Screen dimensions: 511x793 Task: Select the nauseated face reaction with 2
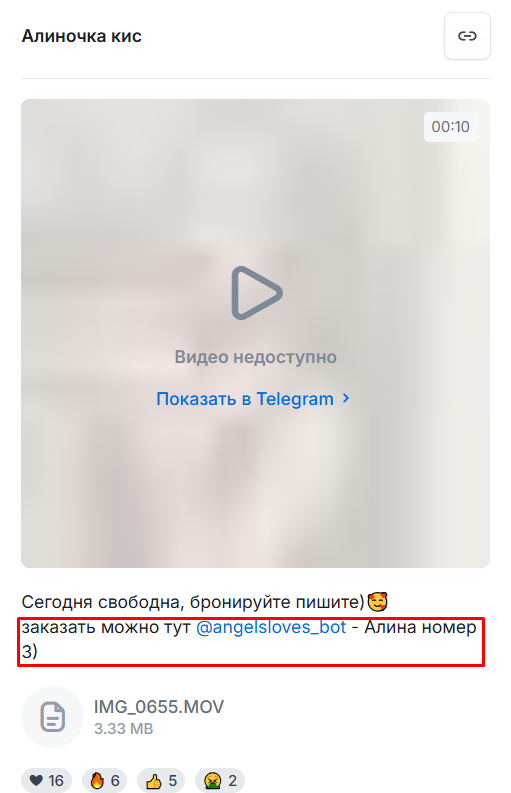pyautogui.click(x=220, y=780)
